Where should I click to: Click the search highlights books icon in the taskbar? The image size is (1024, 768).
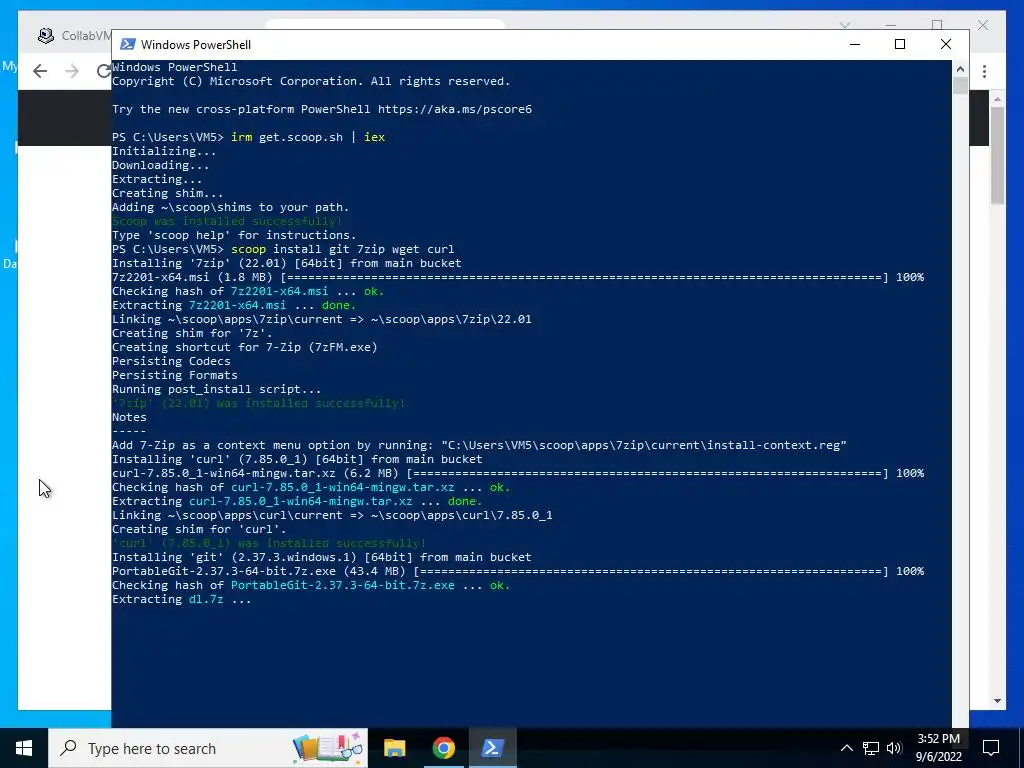coord(328,748)
